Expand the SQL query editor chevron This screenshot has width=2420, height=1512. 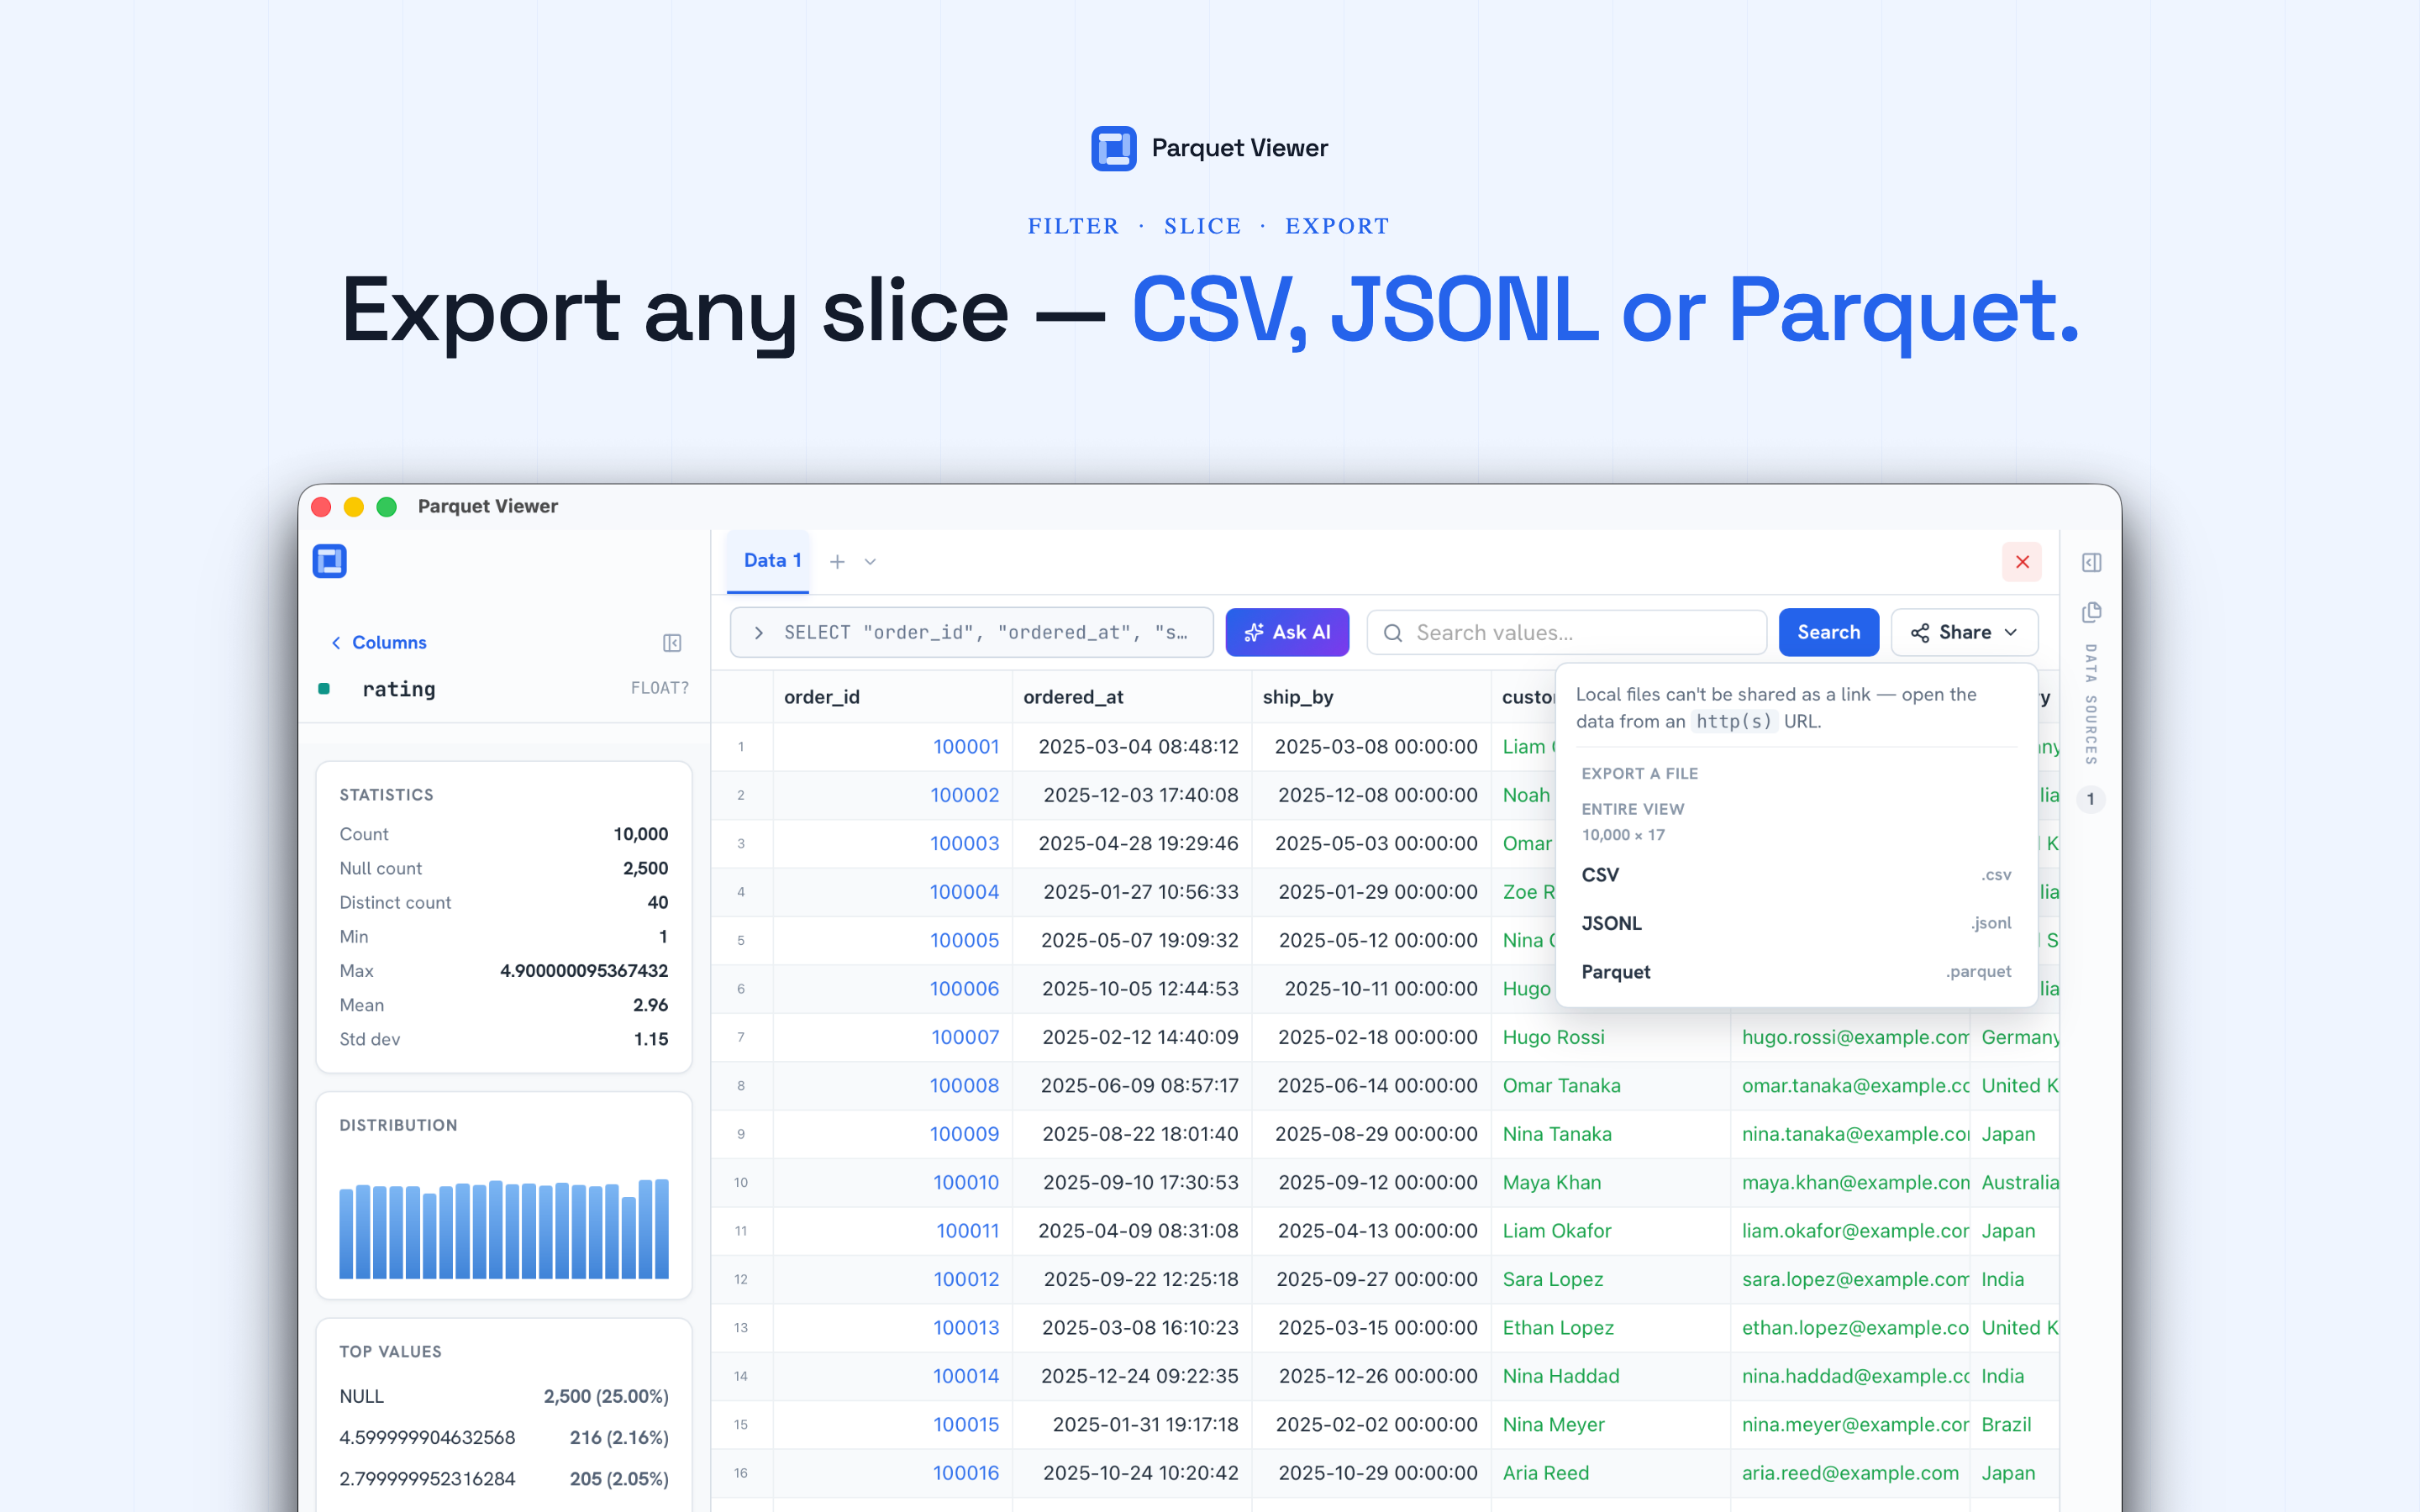click(759, 633)
